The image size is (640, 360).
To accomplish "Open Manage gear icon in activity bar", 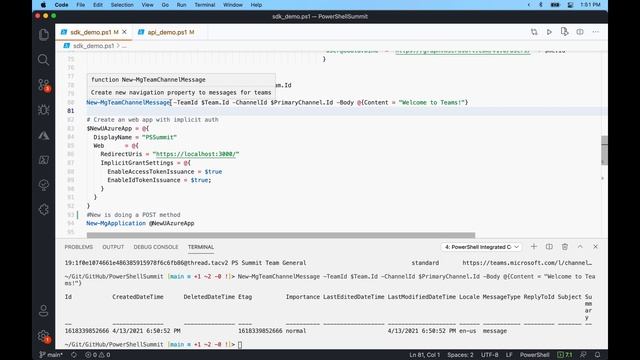I will point(44,336).
